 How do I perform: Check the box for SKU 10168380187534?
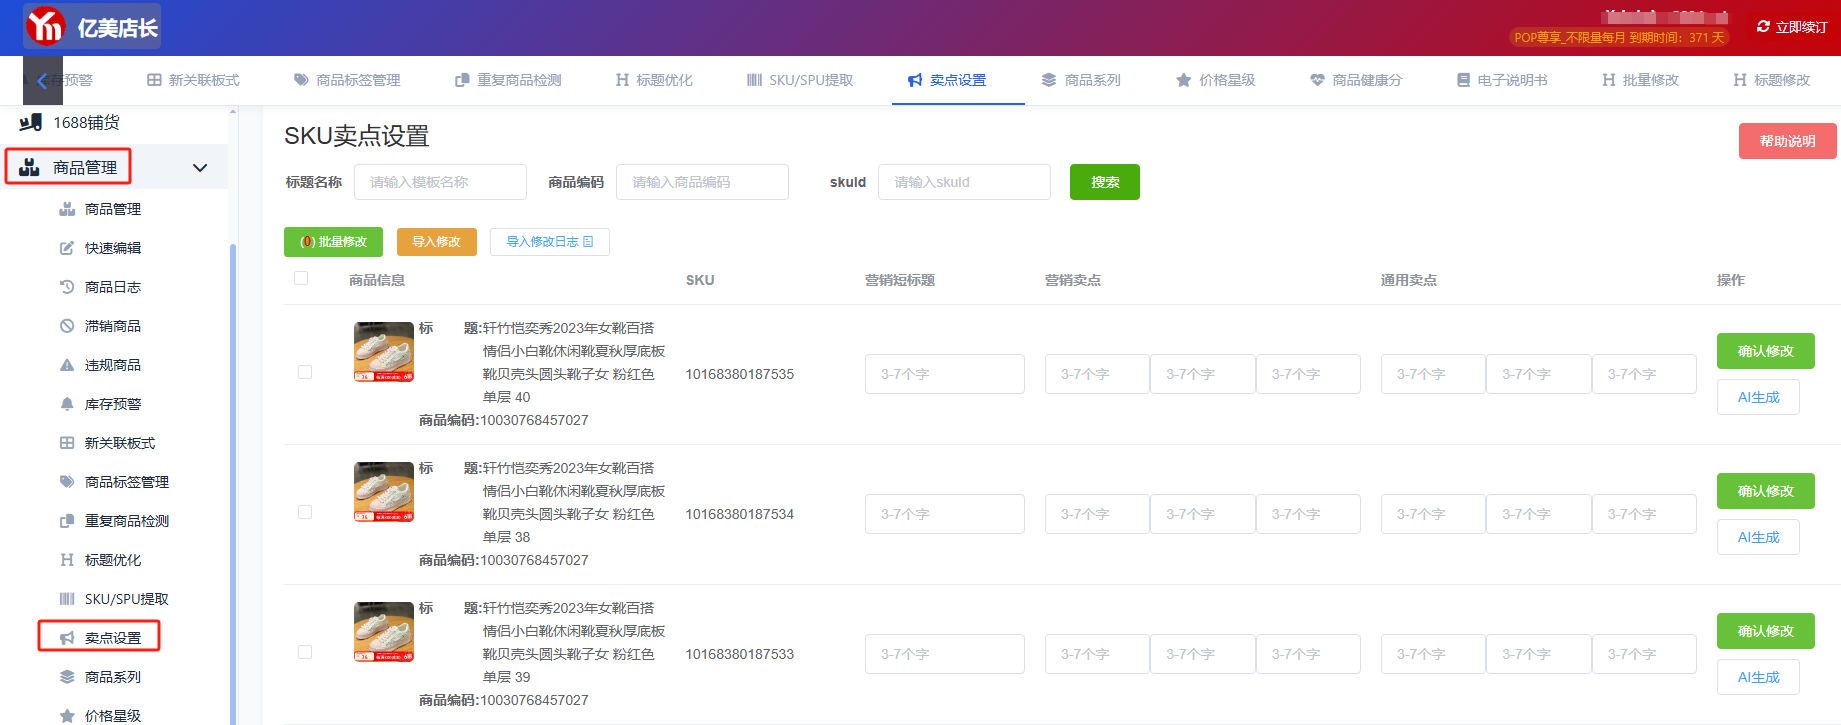305,512
